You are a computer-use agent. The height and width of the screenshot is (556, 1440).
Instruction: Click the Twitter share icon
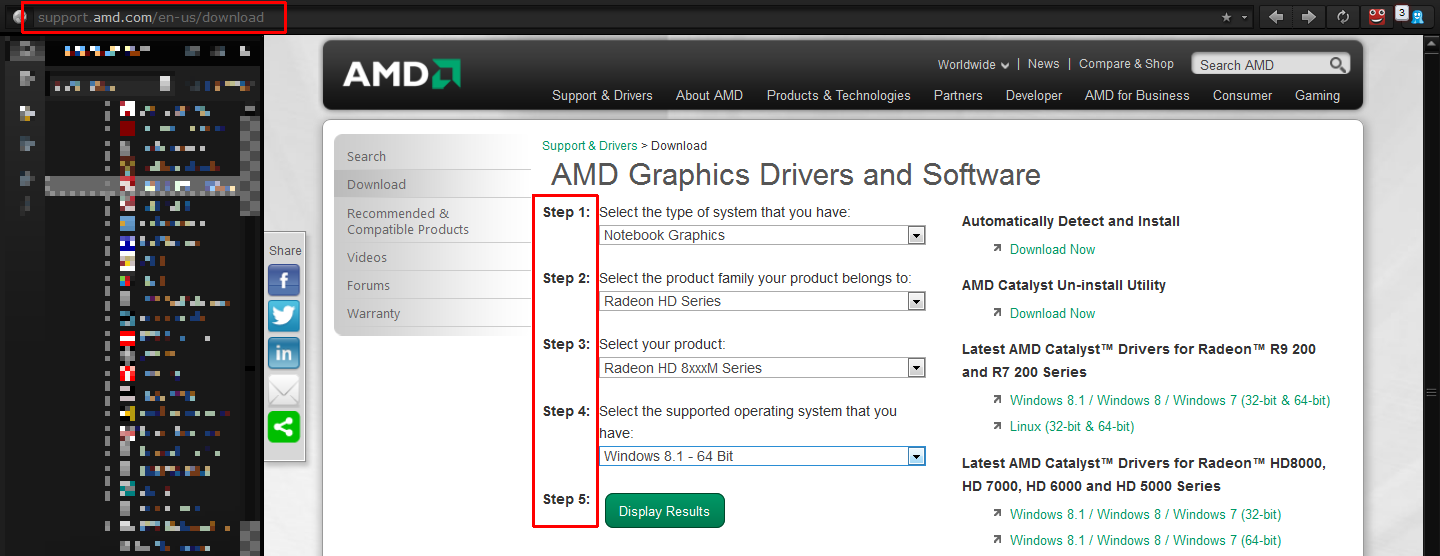tap(284, 316)
